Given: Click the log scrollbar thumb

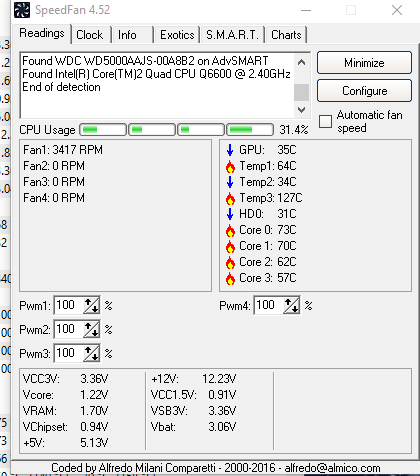Looking at the screenshot, I should tap(301, 92).
